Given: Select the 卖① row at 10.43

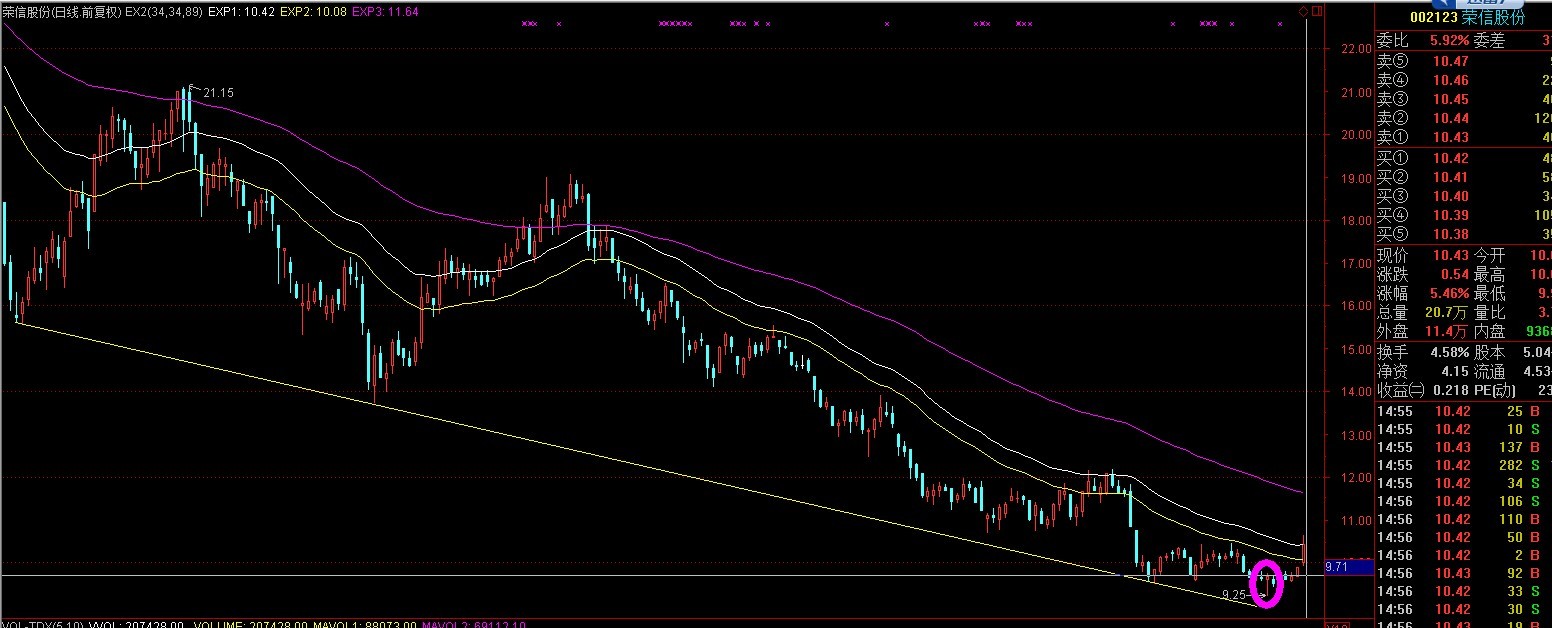Looking at the screenshot, I should point(1464,137).
